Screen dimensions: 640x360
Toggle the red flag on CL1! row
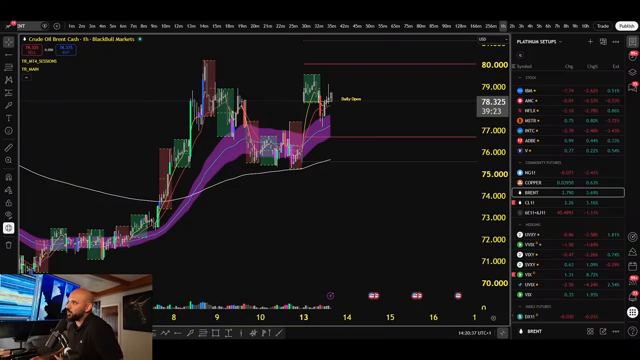click(x=513, y=202)
